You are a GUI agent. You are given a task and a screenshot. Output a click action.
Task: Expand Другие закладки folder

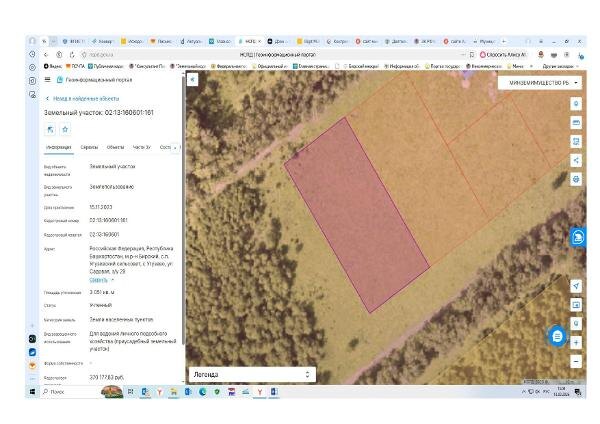click(x=561, y=66)
